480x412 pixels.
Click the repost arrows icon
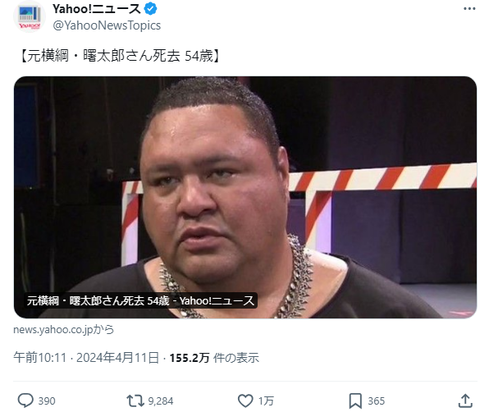(135, 401)
